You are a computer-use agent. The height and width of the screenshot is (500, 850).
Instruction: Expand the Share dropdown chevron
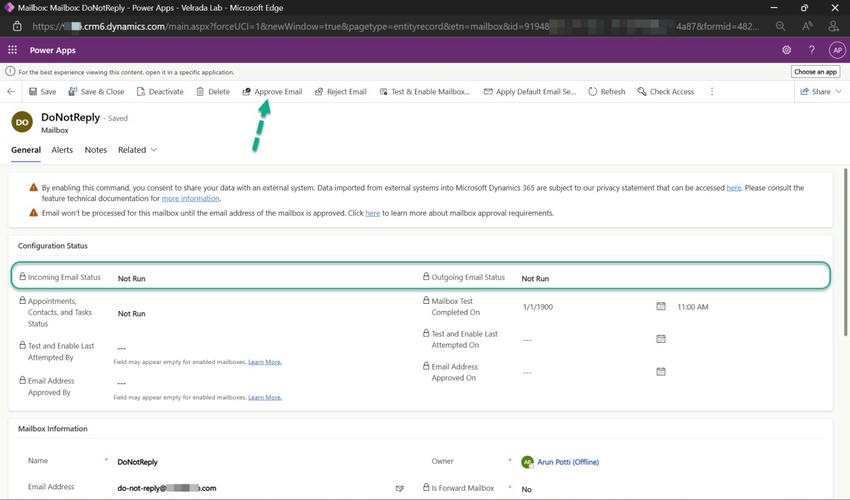pos(839,92)
